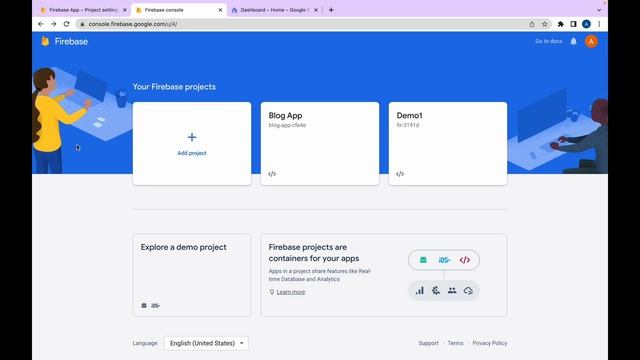Open the Chrome profile avatar
The width and height of the screenshot is (640, 360).
tap(587, 24)
